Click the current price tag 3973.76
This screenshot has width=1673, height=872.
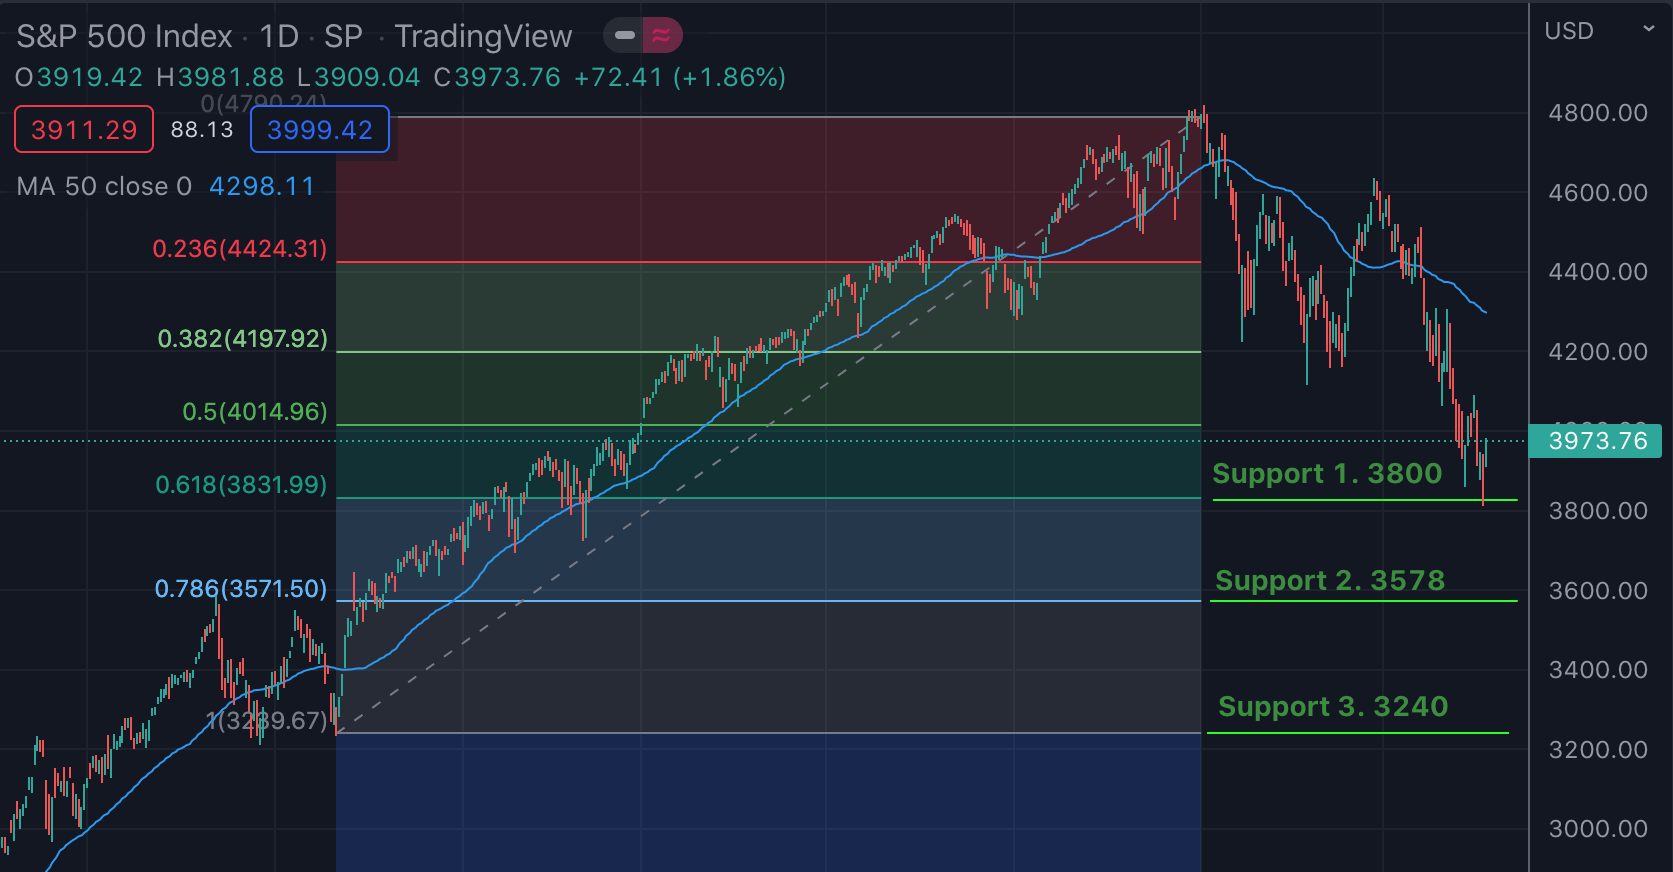tap(1596, 441)
